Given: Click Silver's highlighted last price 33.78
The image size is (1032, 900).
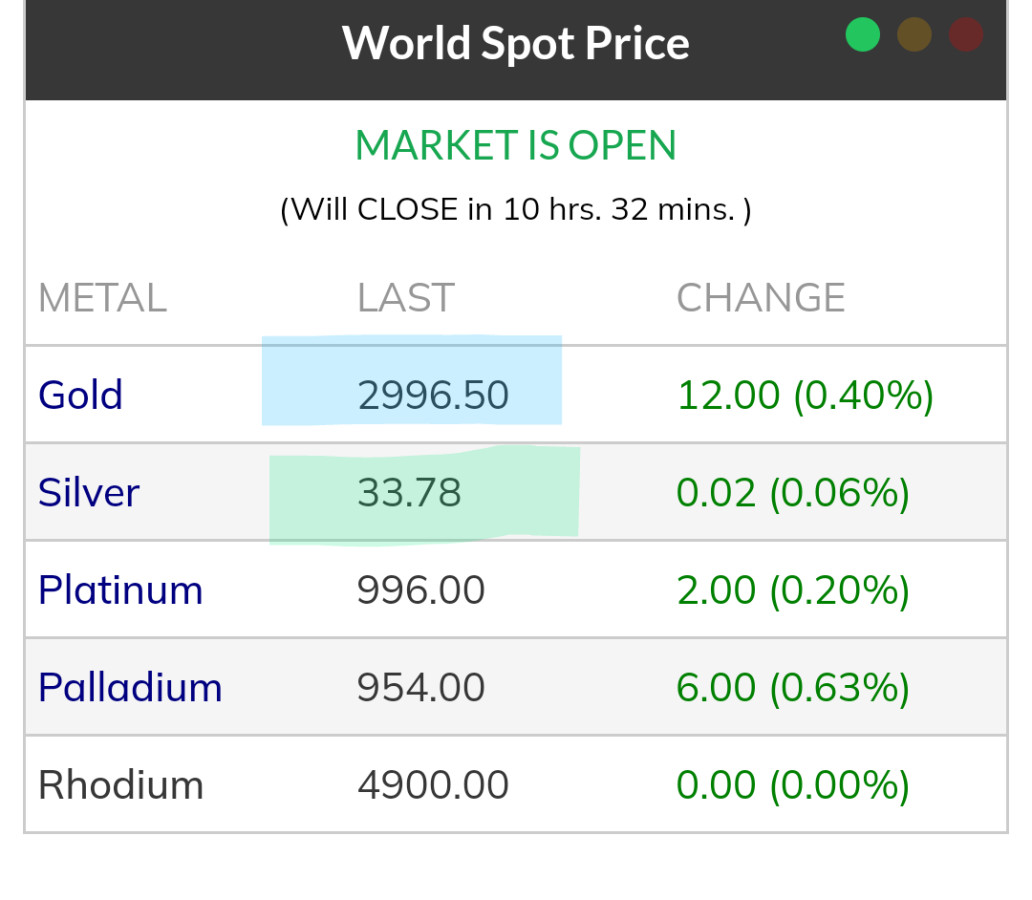Looking at the screenshot, I should tap(409, 493).
